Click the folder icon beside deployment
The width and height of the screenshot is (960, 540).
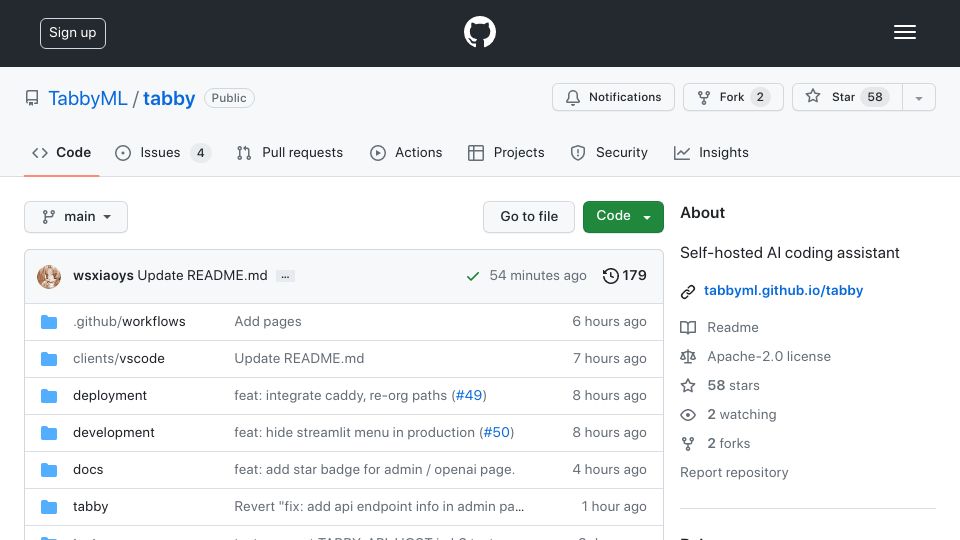[x=49, y=396]
